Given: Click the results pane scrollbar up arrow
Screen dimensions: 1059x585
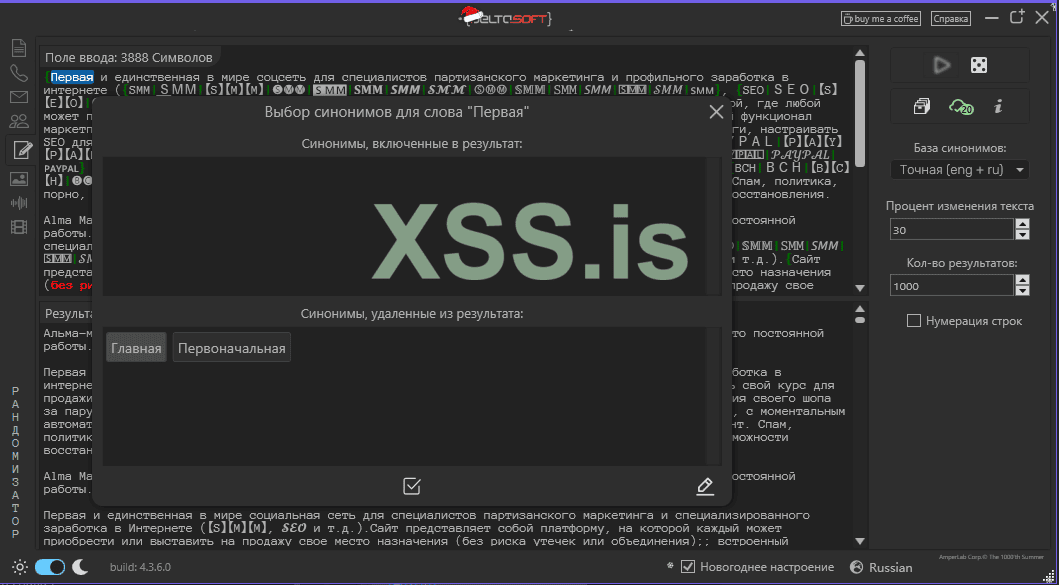Looking at the screenshot, I should pos(860,309).
